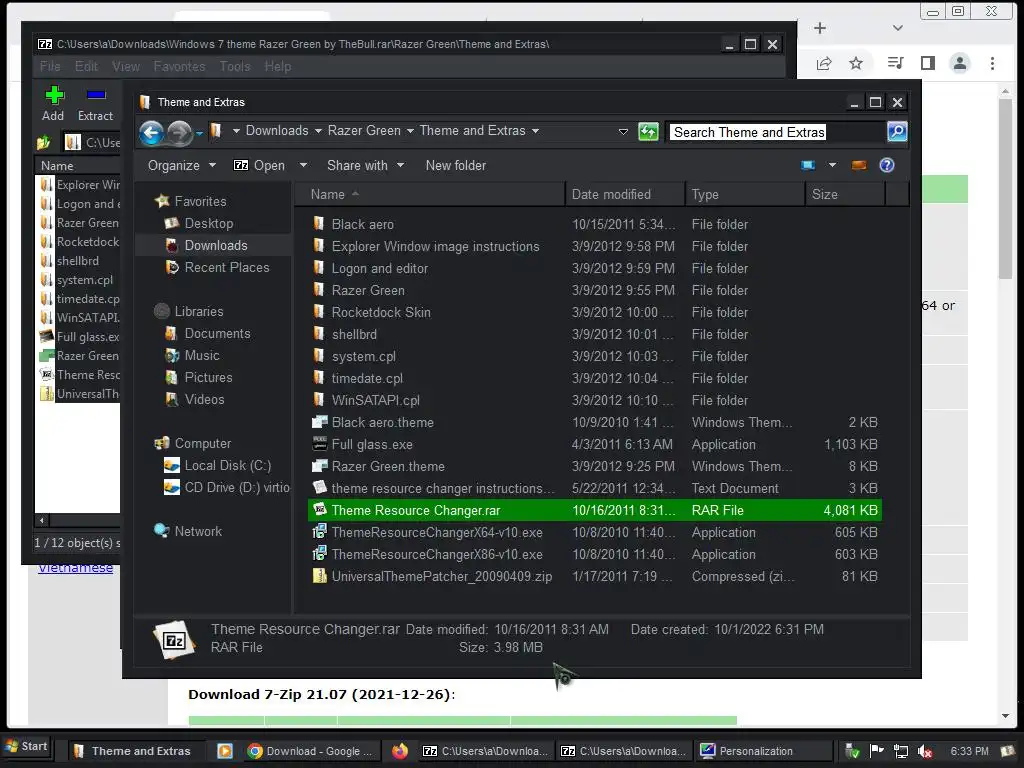
Task: Open the 7-Zip Favorites menu
Action: tap(179, 66)
